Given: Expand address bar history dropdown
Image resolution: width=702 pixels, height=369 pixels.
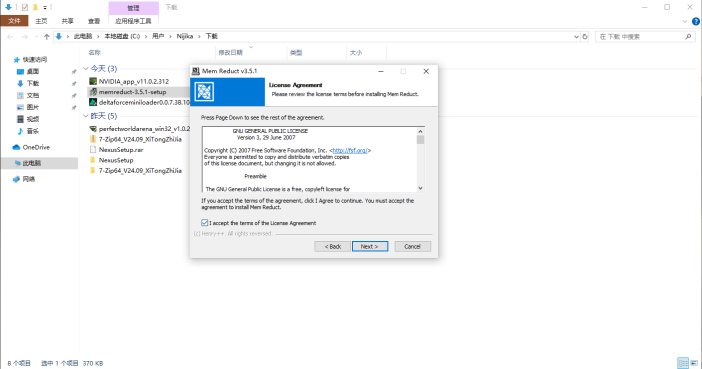Looking at the screenshot, I should pyautogui.click(x=576, y=37).
